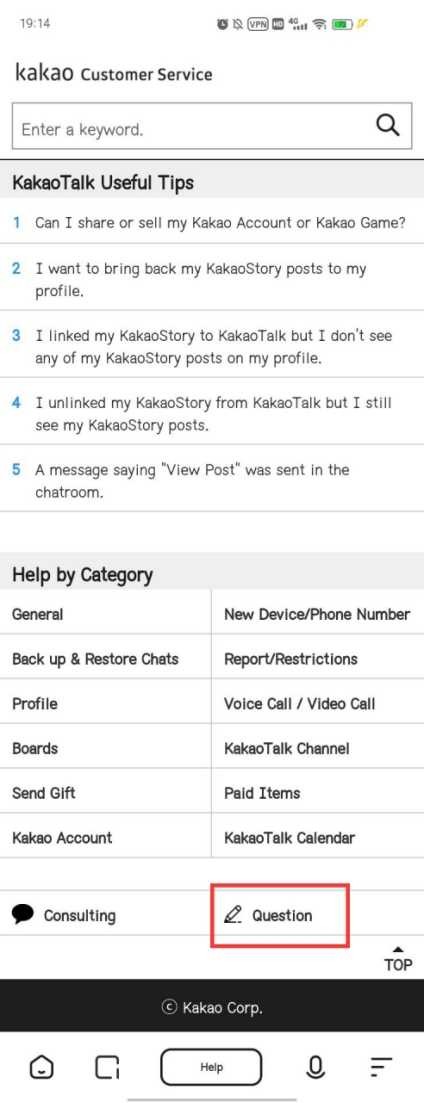Click the keyword search input field

190,127
